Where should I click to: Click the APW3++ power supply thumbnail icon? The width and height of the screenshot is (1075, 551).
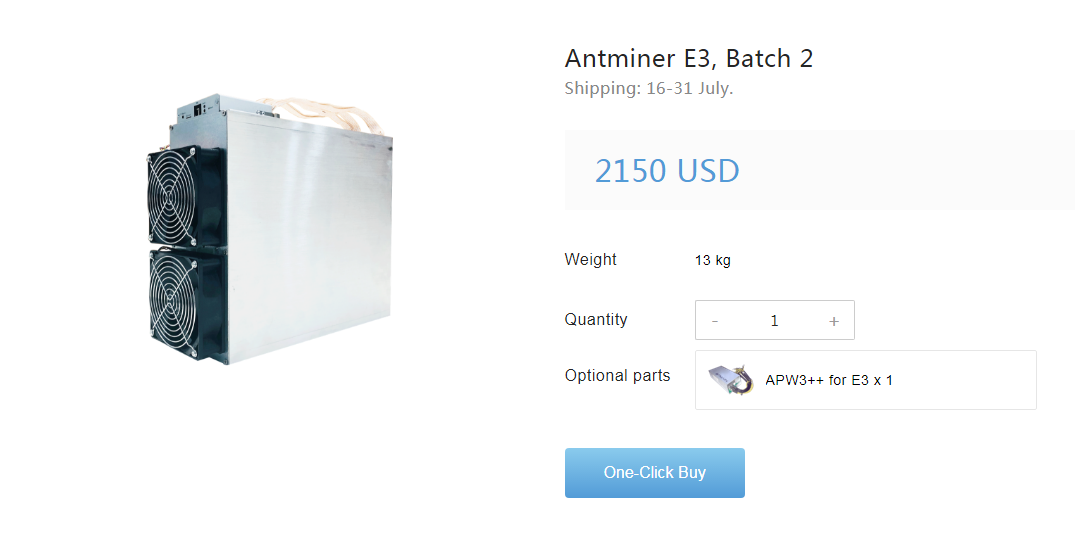click(731, 380)
